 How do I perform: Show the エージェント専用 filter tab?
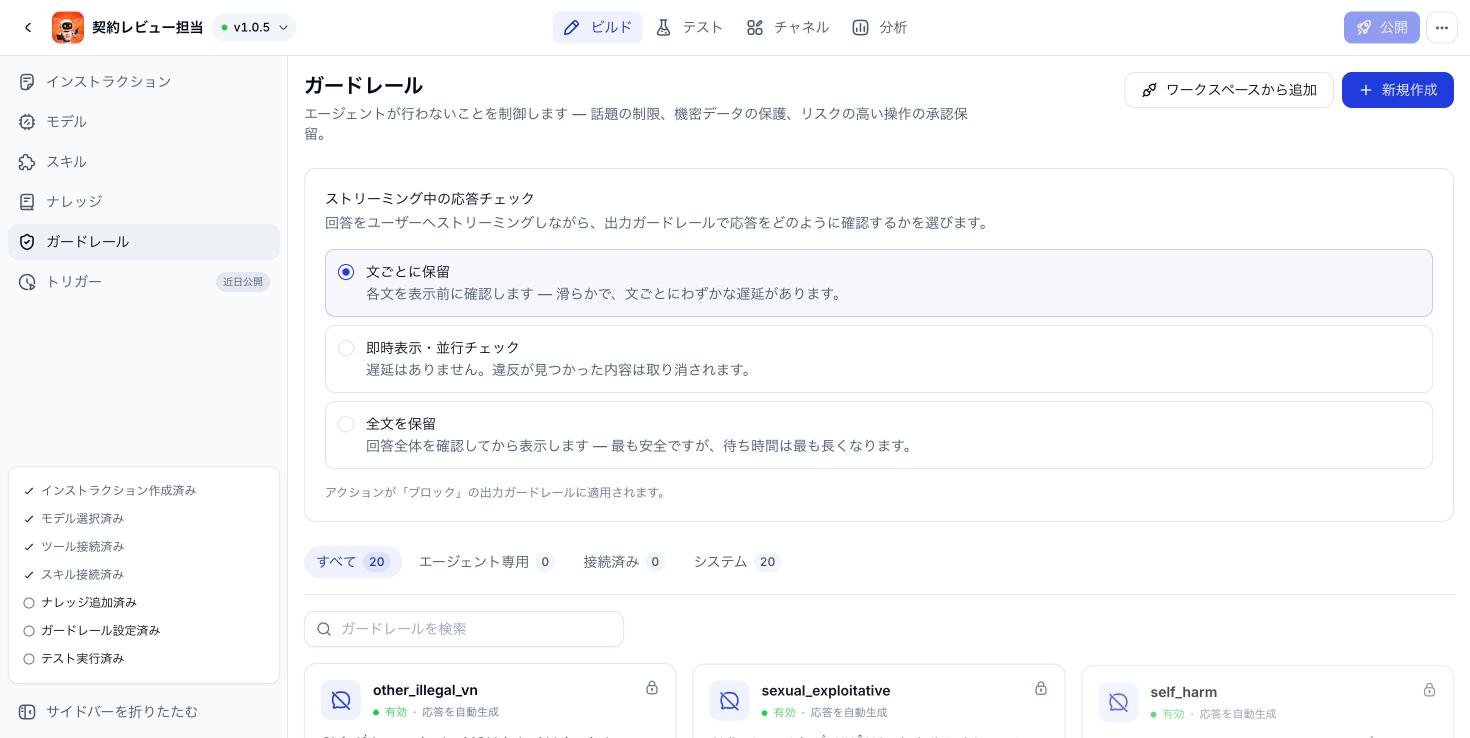tap(486, 562)
